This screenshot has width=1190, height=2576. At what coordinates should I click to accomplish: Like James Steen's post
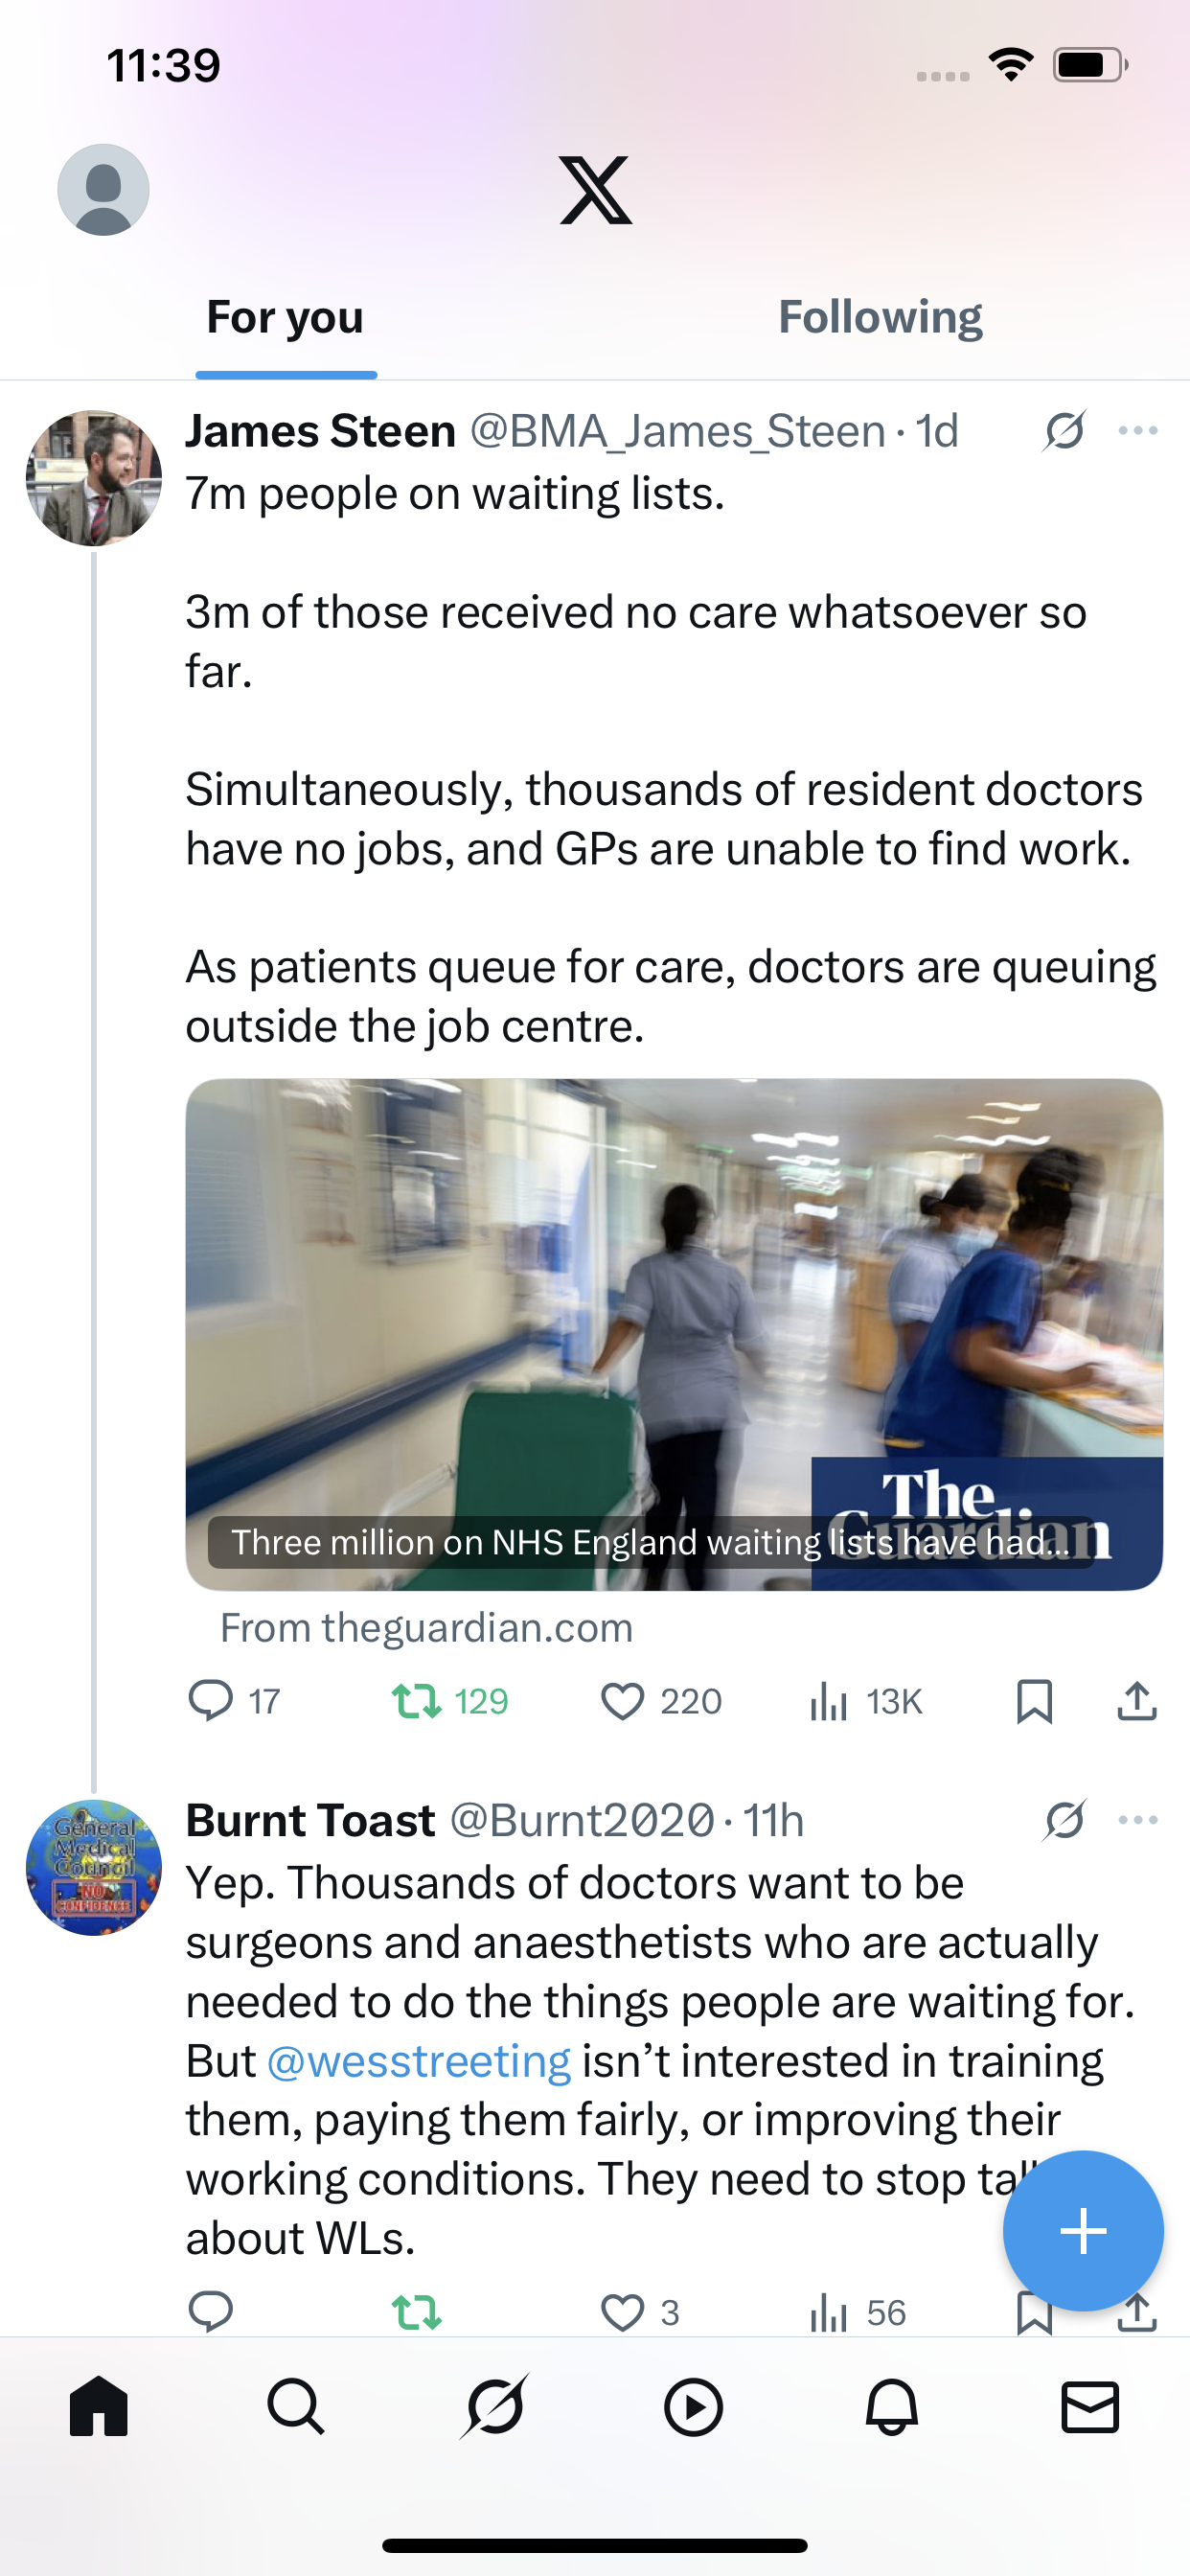622,1700
